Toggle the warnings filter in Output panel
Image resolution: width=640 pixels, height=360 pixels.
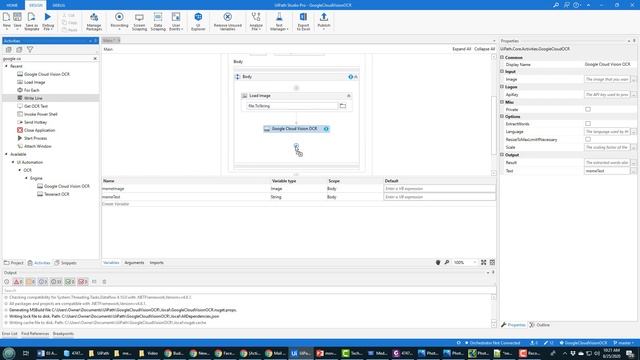click(31, 282)
